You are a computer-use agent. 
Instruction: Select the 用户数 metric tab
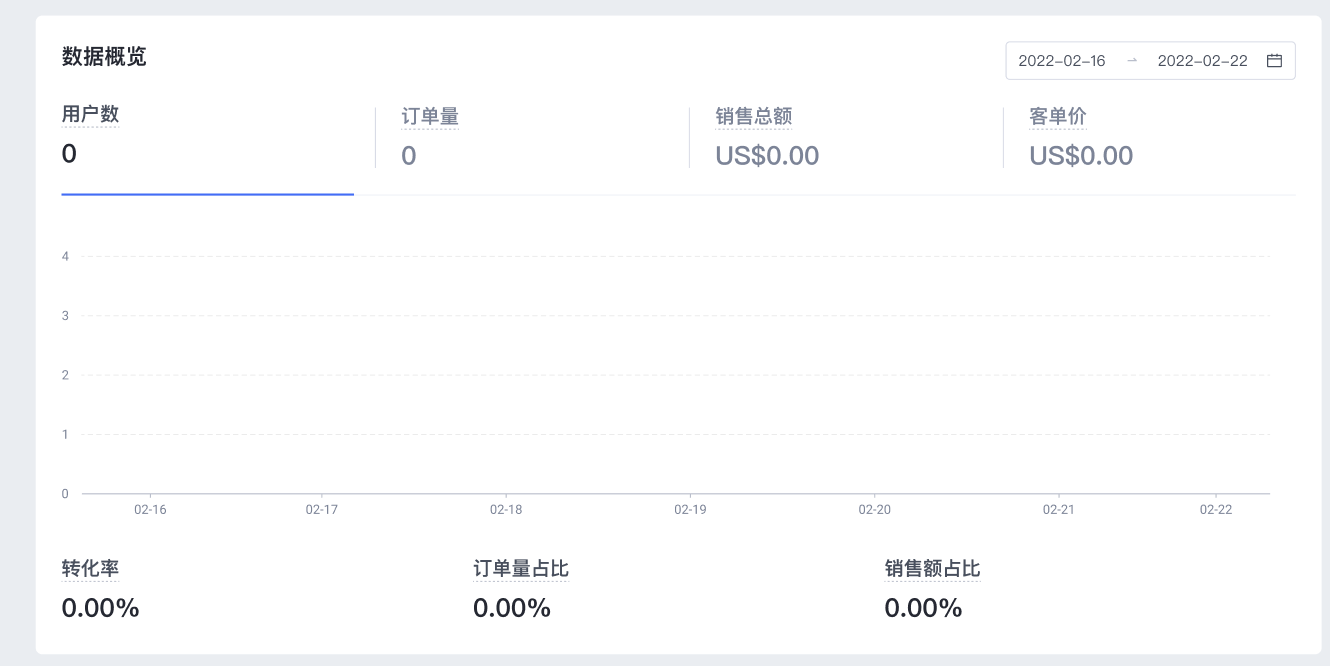click(90, 115)
